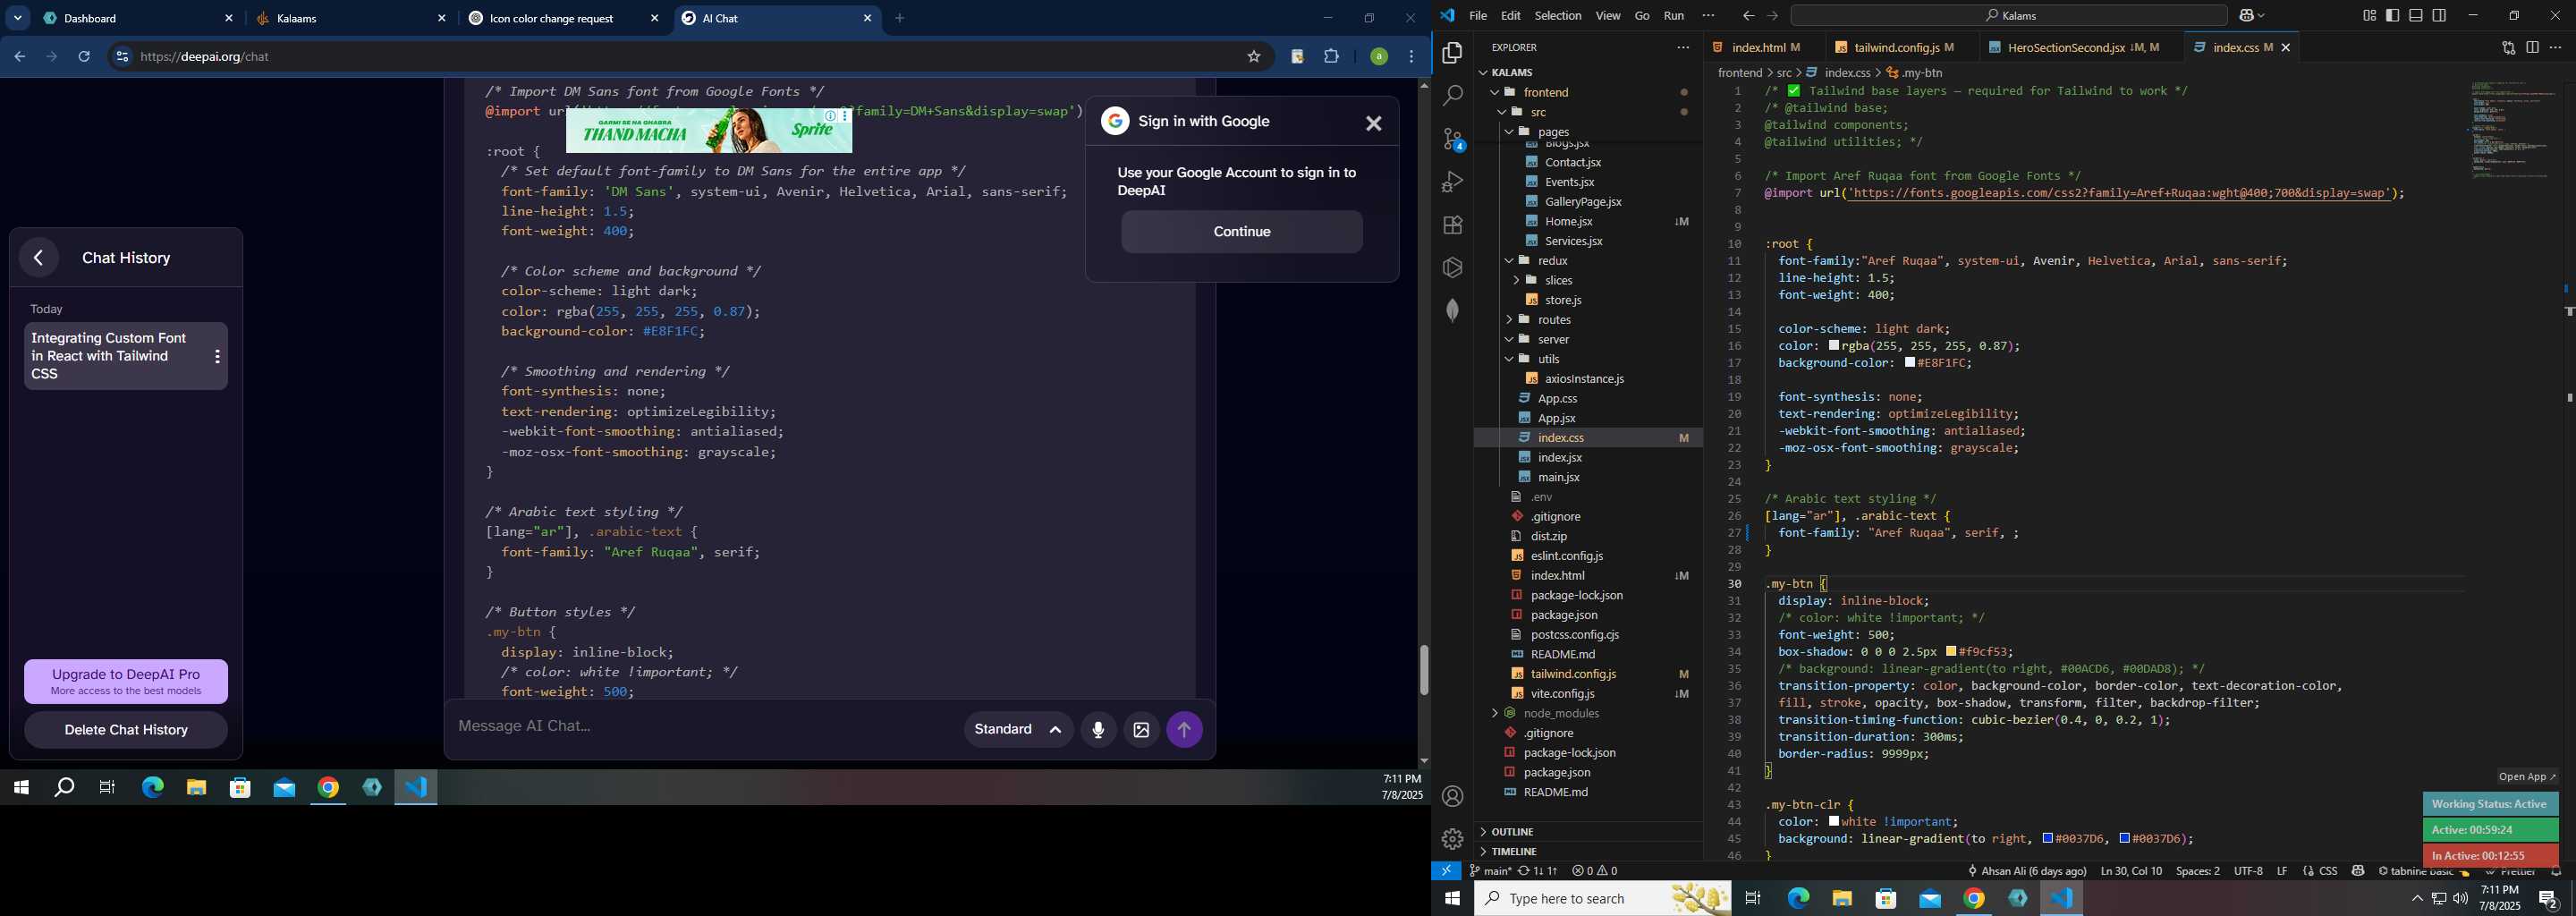
Task: Switch to the tailwind.config.js editor tab
Action: tap(1895, 48)
